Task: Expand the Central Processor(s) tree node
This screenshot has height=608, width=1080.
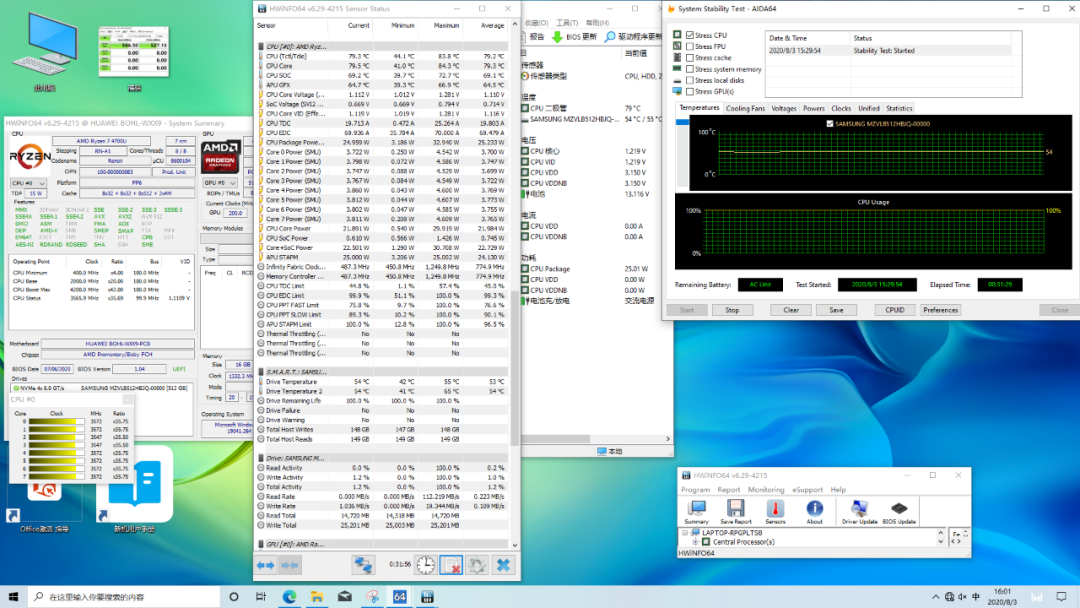Action: pos(695,542)
